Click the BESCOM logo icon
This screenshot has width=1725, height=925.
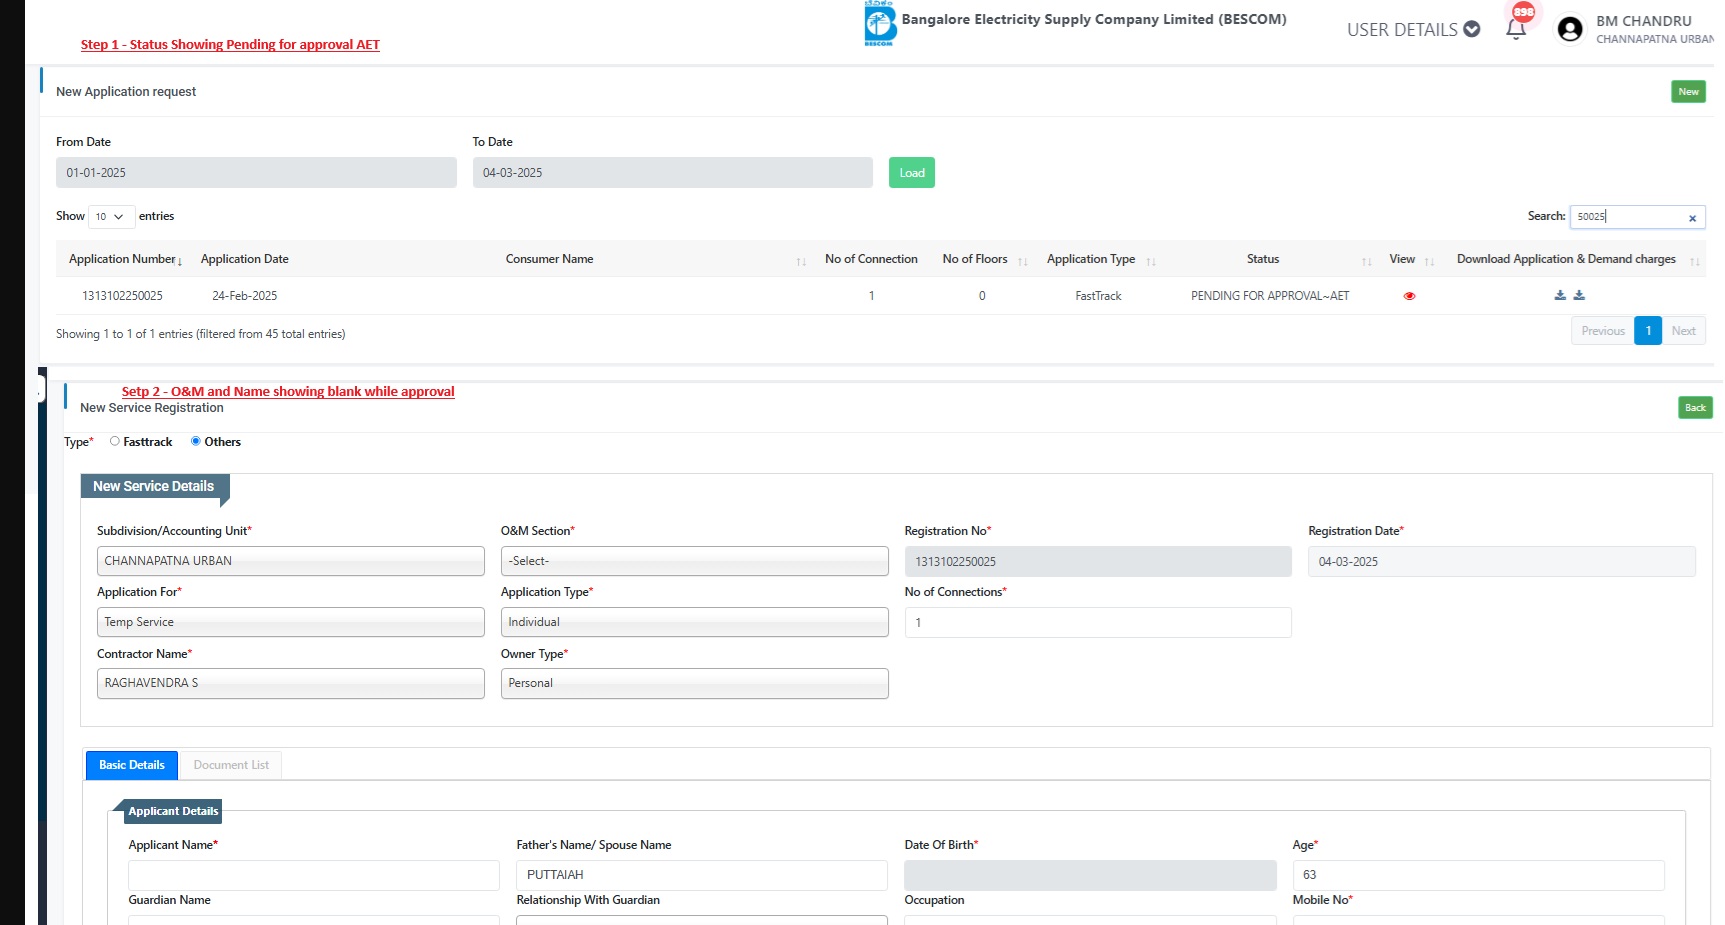coord(879,24)
